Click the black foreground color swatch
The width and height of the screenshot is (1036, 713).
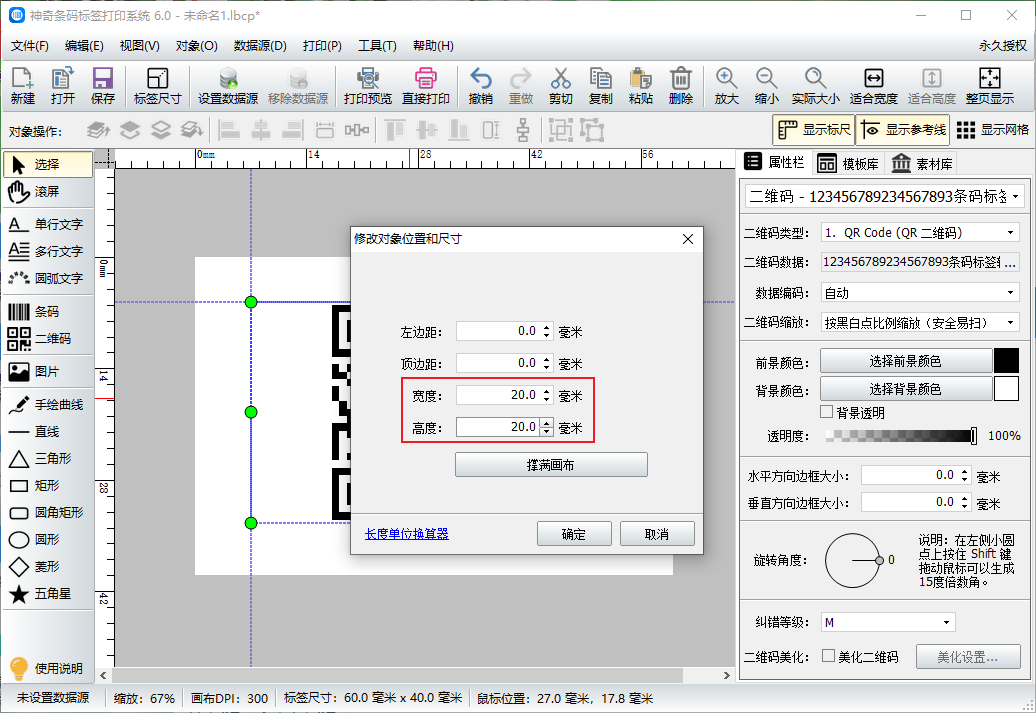point(1006,361)
